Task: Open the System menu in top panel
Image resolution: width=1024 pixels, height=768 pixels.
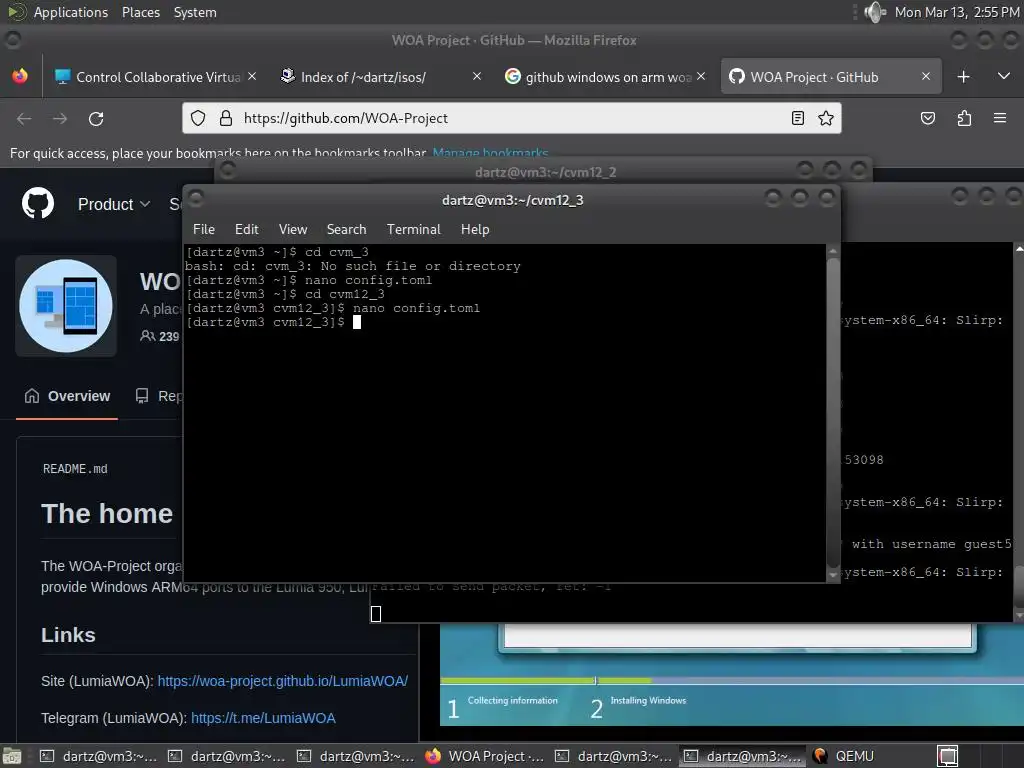Action: point(195,12)
